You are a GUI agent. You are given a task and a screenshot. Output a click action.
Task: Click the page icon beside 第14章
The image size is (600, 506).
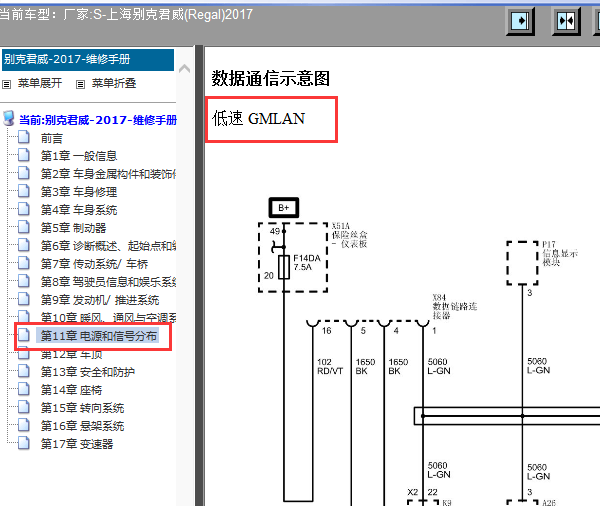click(x=24, y=389)
